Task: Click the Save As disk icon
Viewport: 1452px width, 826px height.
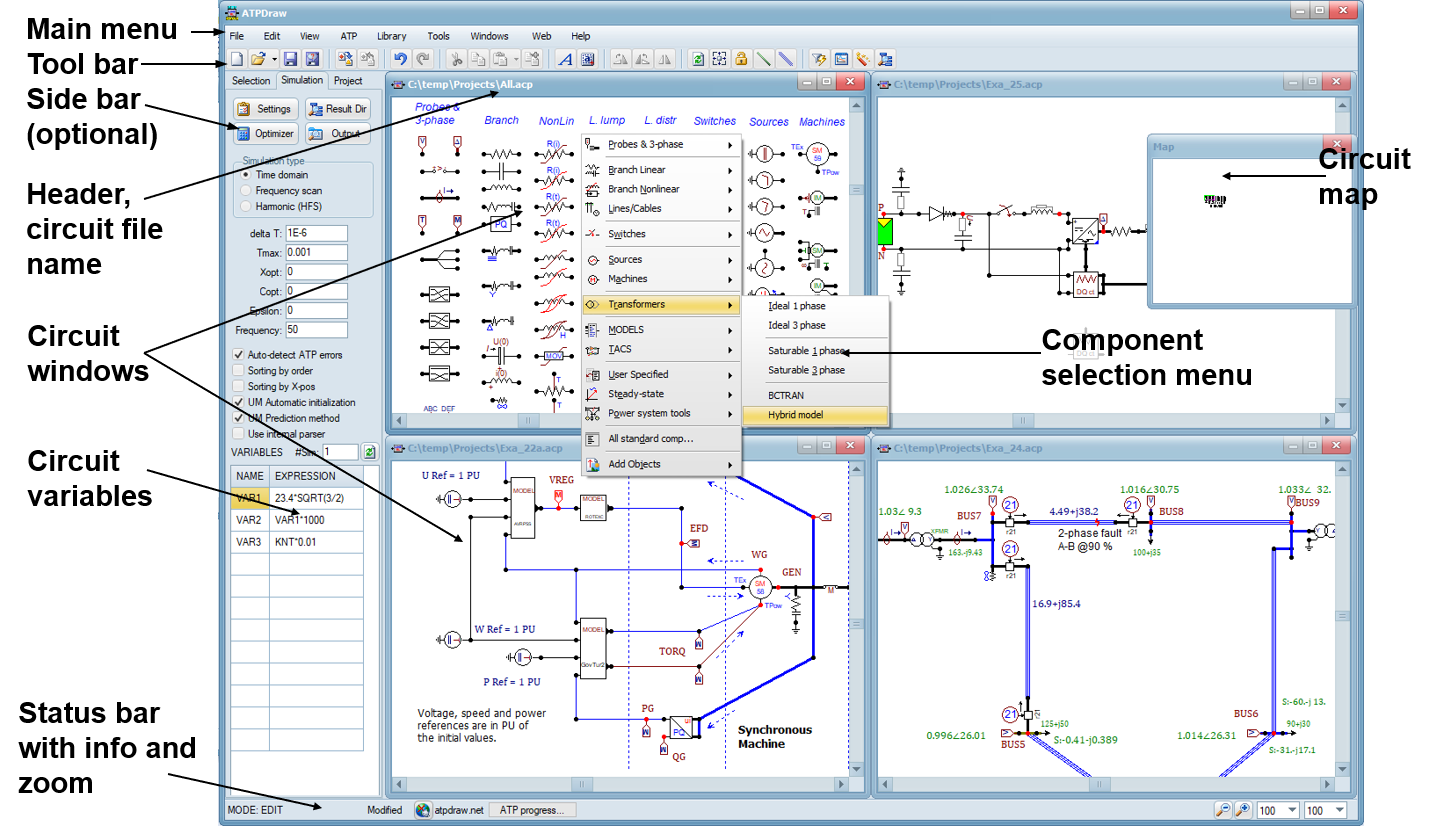Action: pos(311,59)
